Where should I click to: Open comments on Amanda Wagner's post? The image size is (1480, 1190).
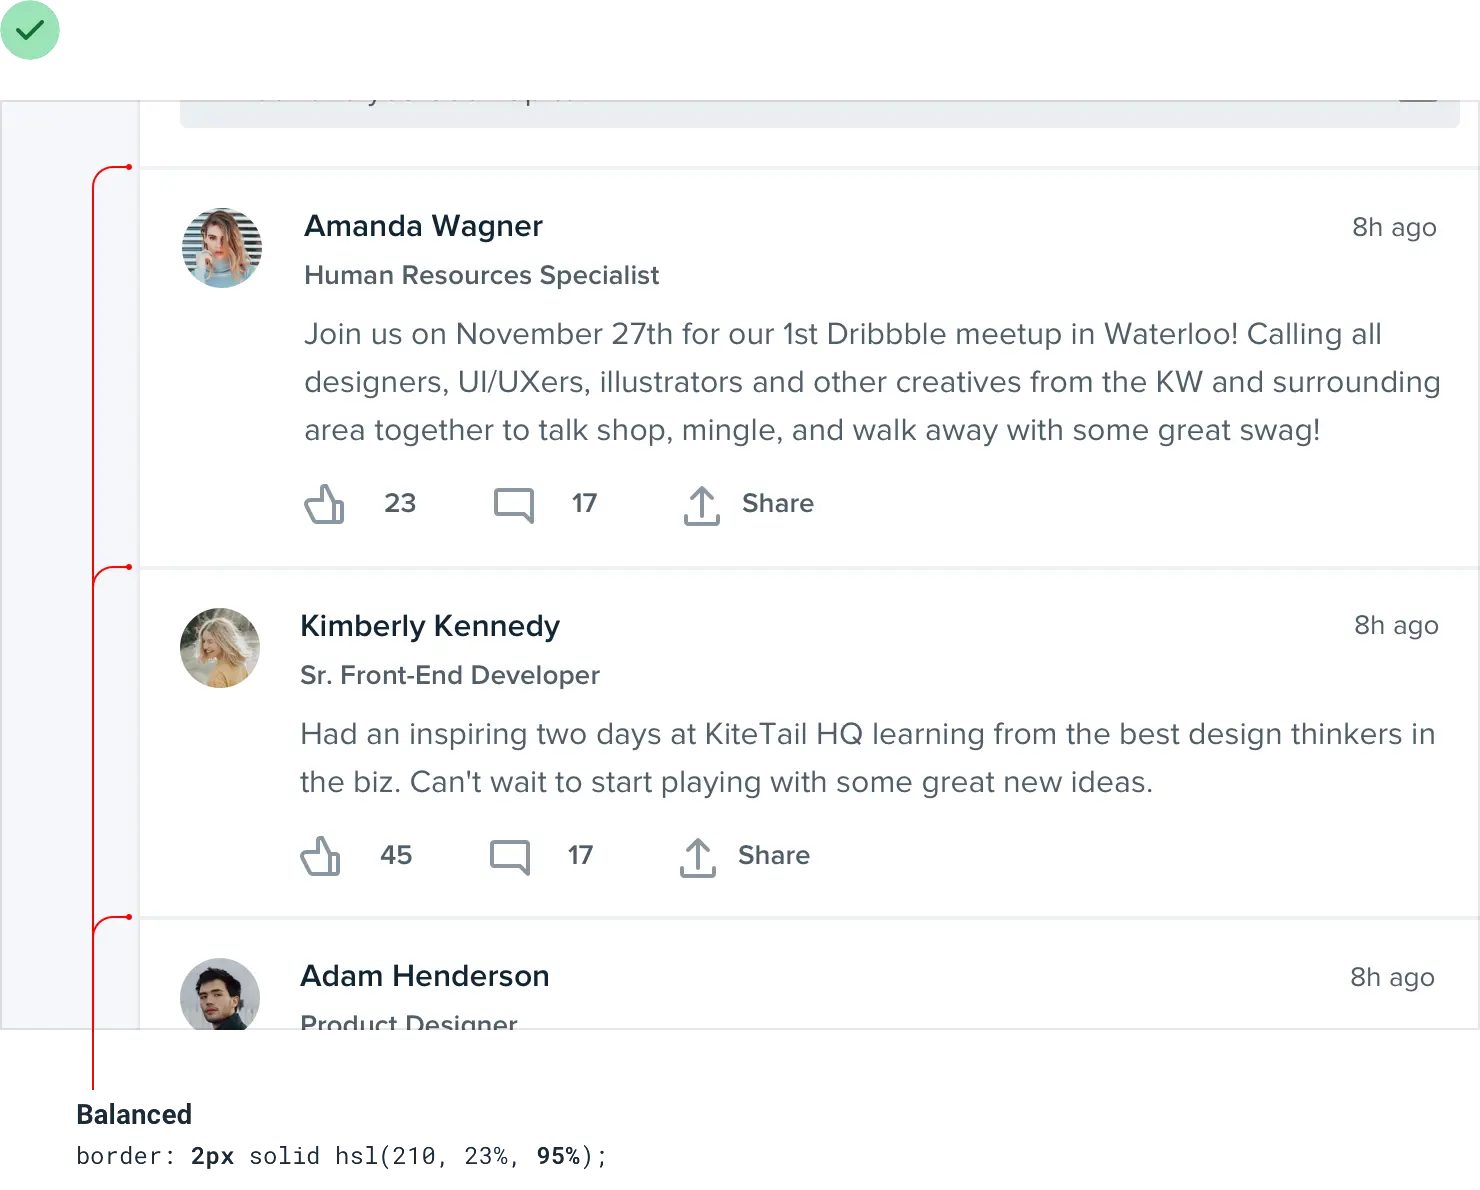coord(514,504)
